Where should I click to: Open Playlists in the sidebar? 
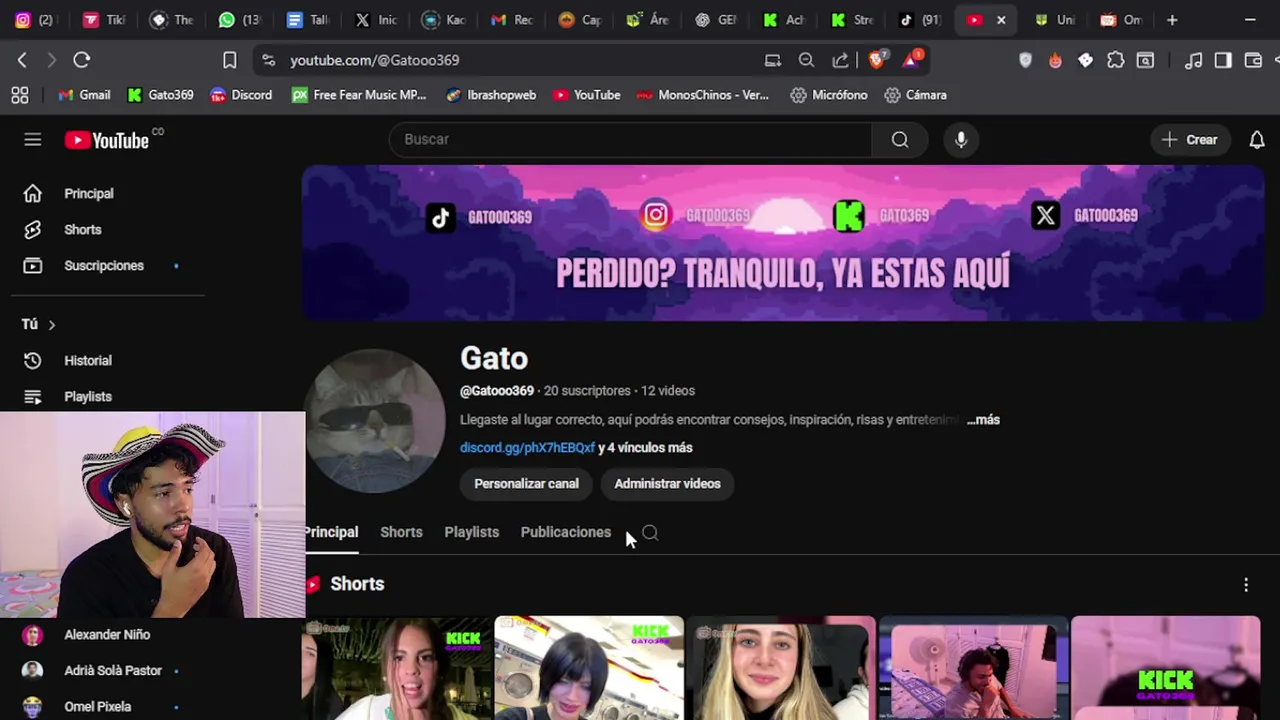pyautogui.click(x=88, y=397)
